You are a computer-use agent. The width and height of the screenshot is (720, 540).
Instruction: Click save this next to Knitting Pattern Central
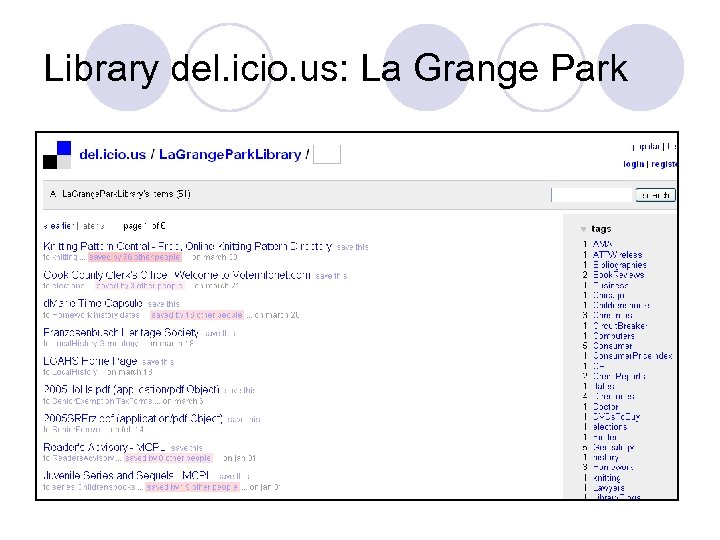point(352,247)
